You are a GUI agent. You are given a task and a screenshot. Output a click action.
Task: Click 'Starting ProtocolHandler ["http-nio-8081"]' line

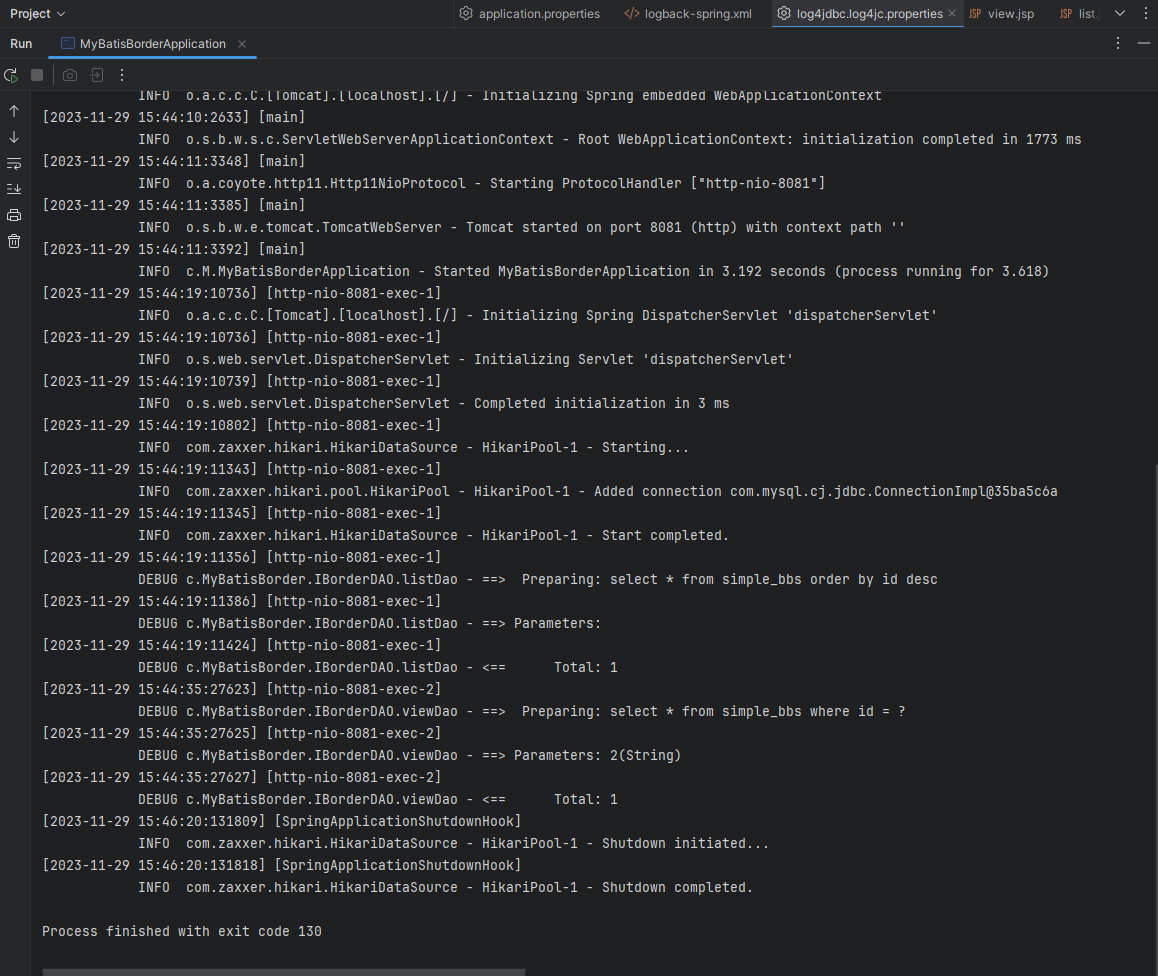pos(482,183)
